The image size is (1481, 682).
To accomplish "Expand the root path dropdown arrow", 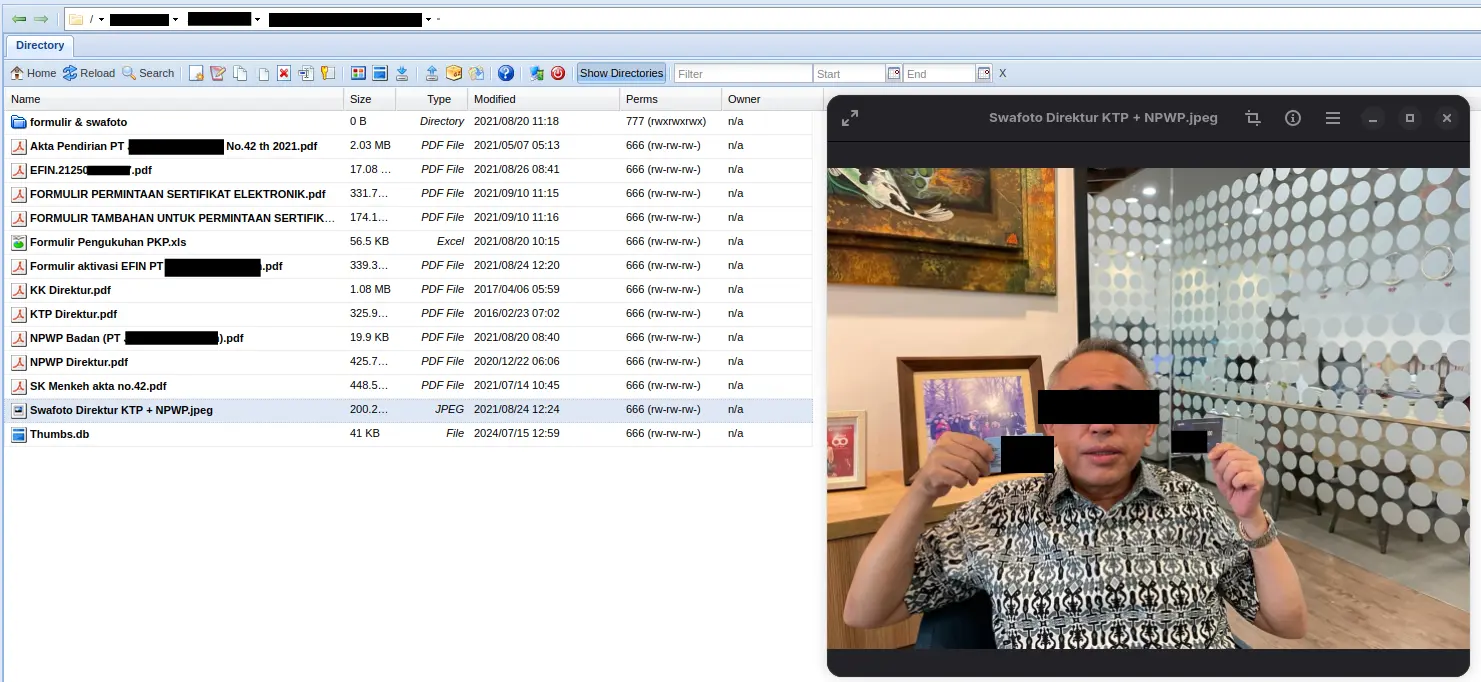I will tap(101, 20).
